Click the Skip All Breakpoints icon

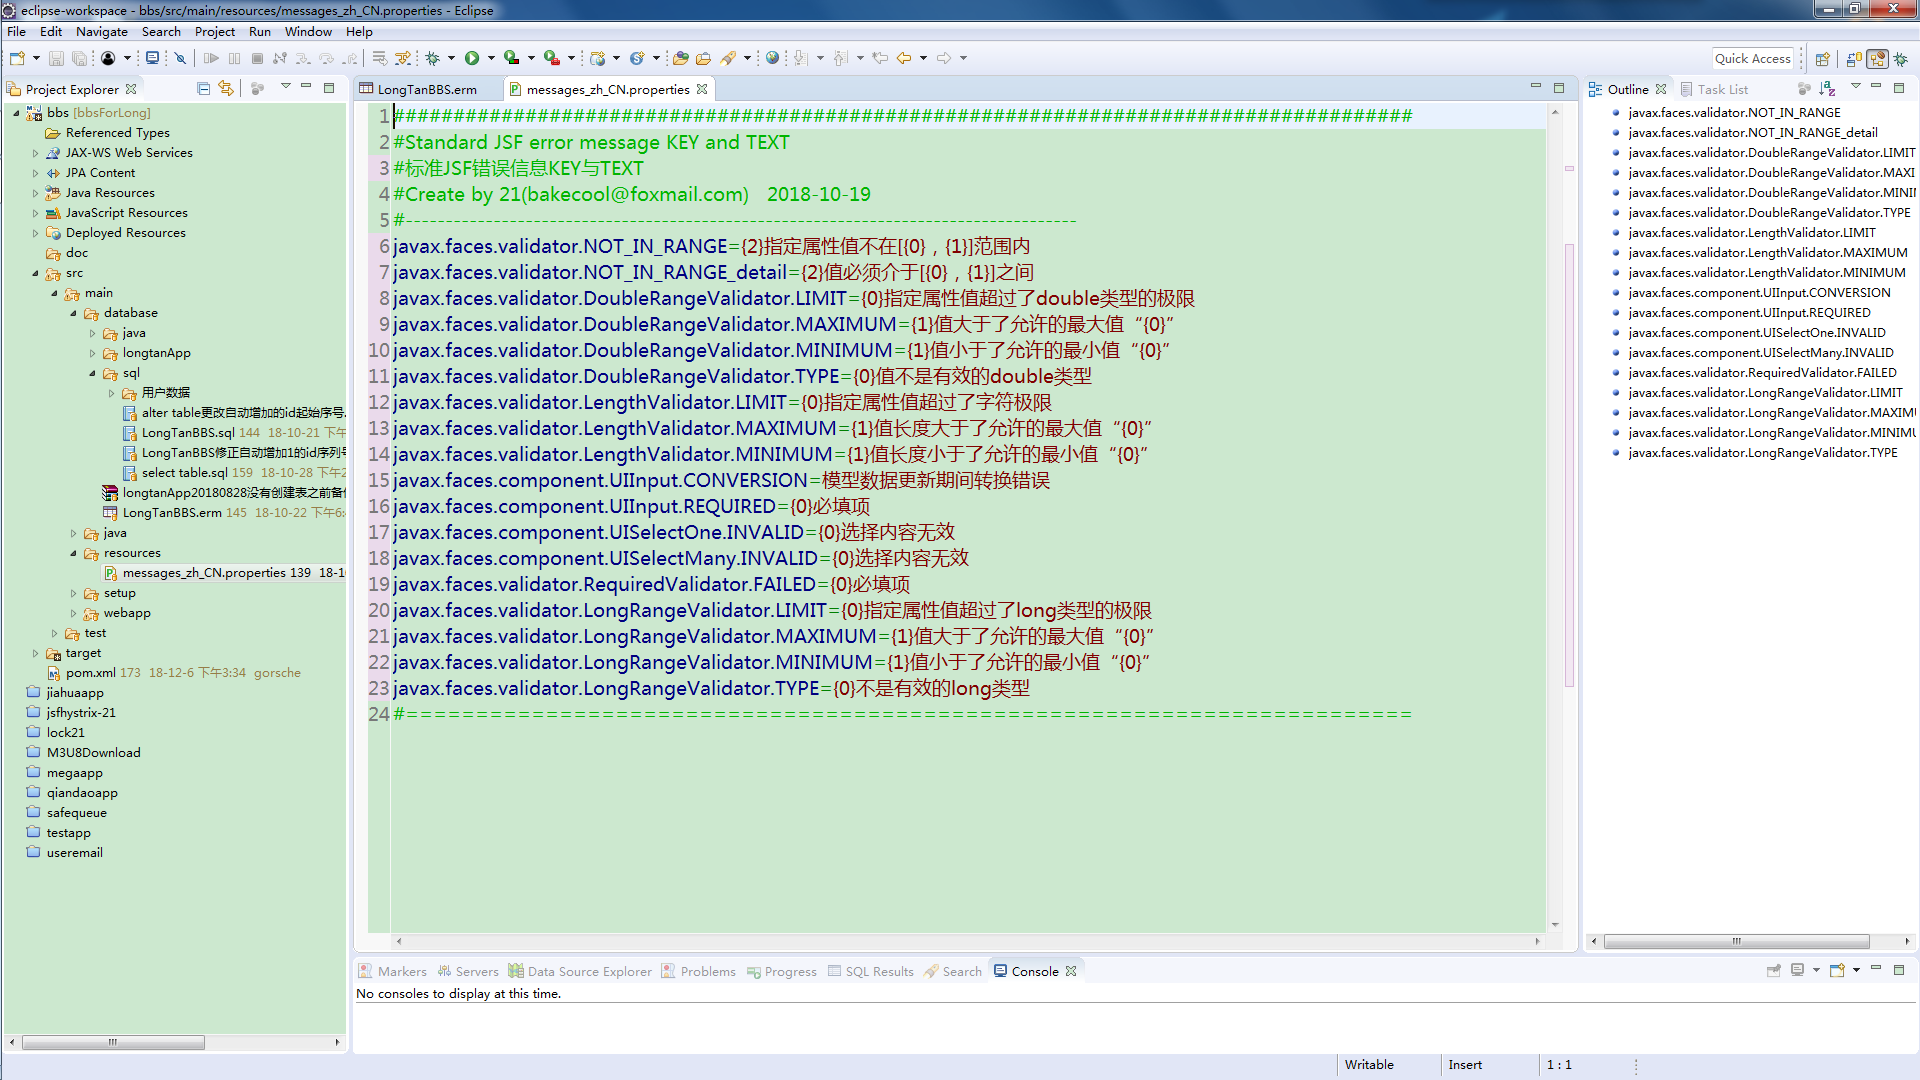[181, 58]
